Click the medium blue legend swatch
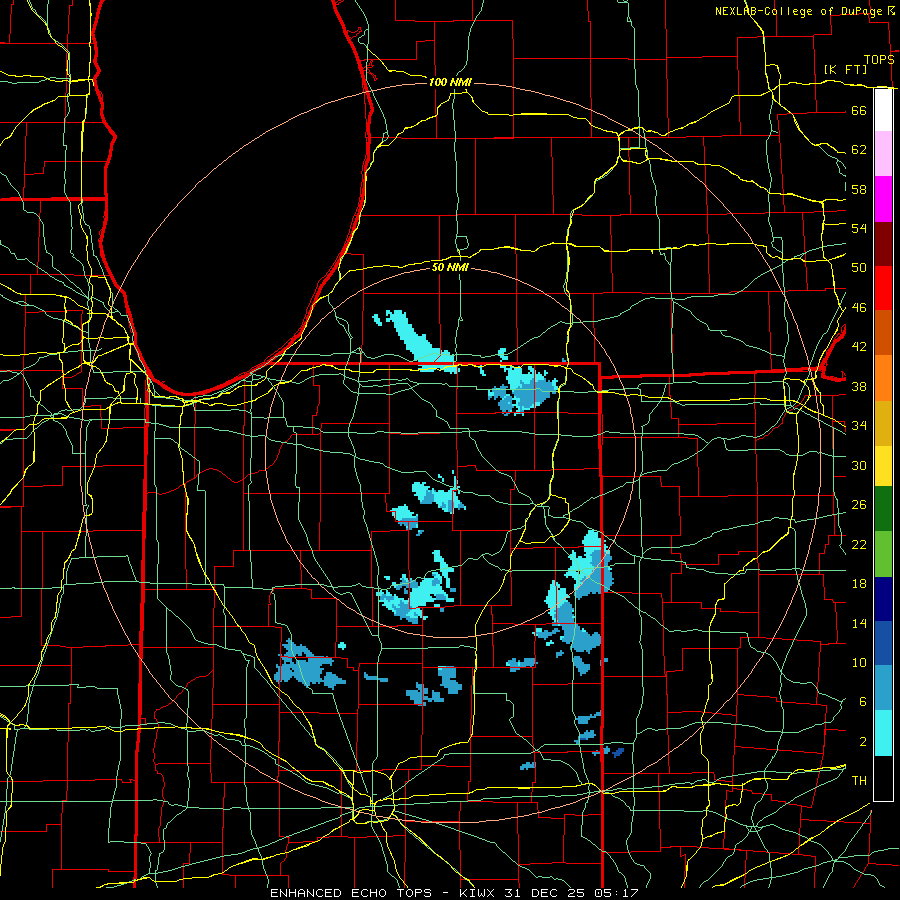Screen dimensions: 900x900 [x=883, y=643]
